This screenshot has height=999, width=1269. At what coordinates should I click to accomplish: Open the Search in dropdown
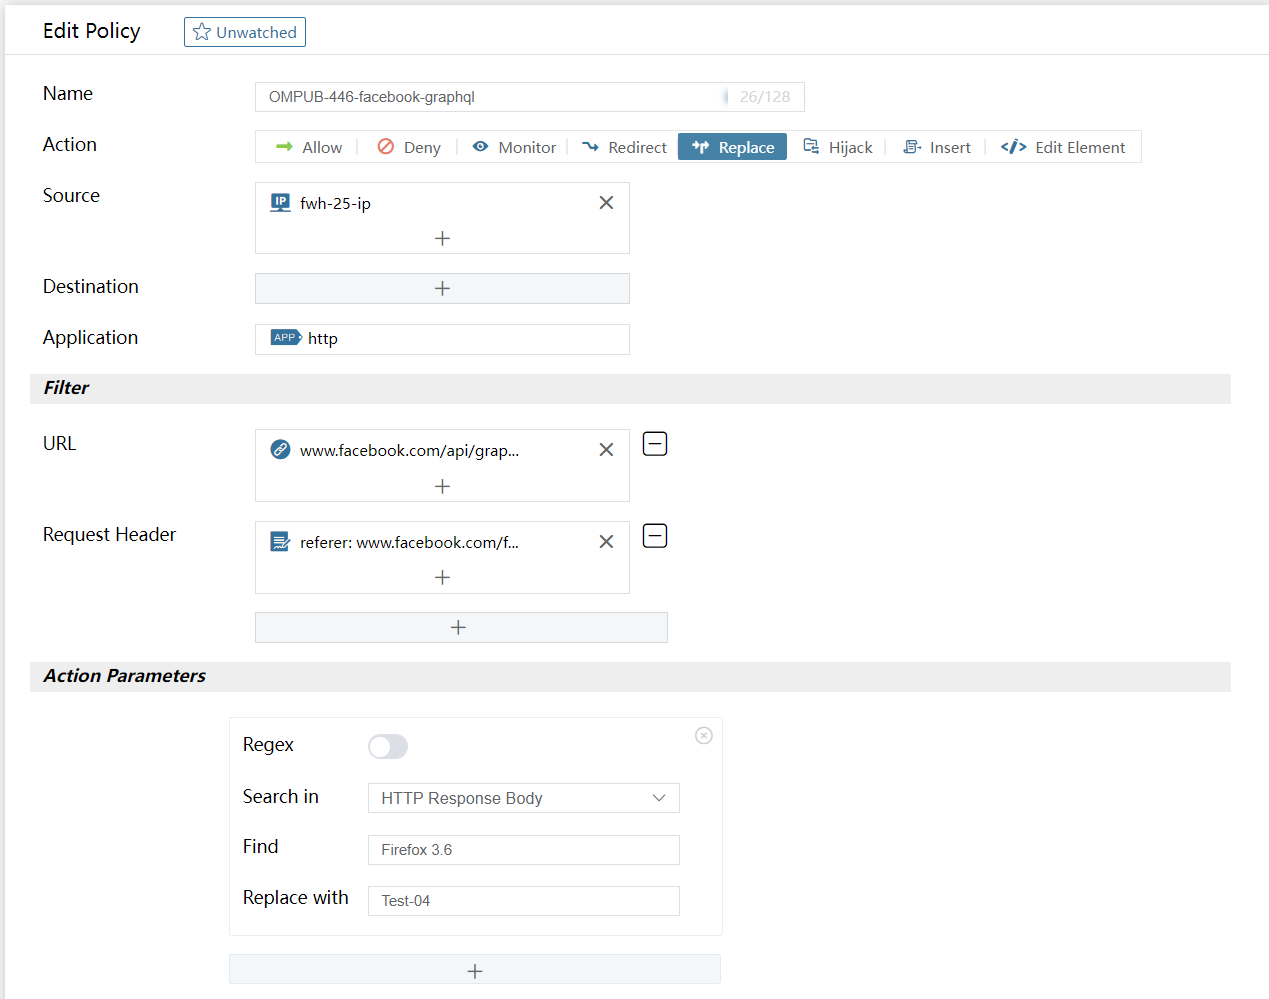[x=523, y=798]
